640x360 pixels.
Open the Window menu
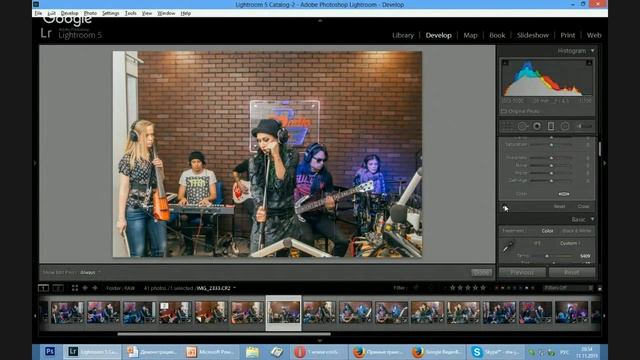pos(166,13)
